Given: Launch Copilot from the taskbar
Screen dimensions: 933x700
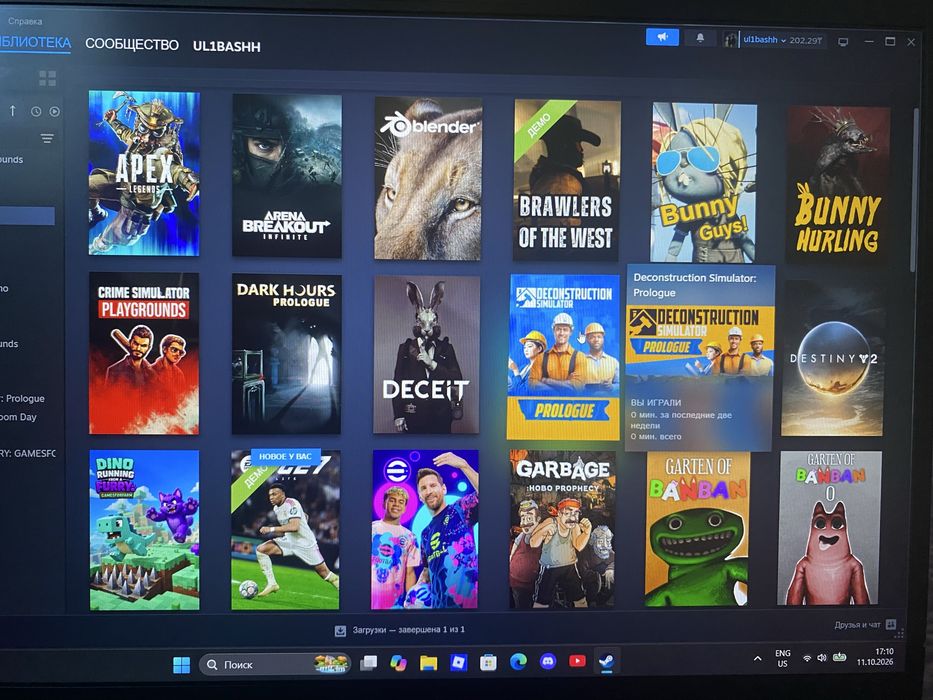Looking at the screenshot, I should (x=398, y=662).
